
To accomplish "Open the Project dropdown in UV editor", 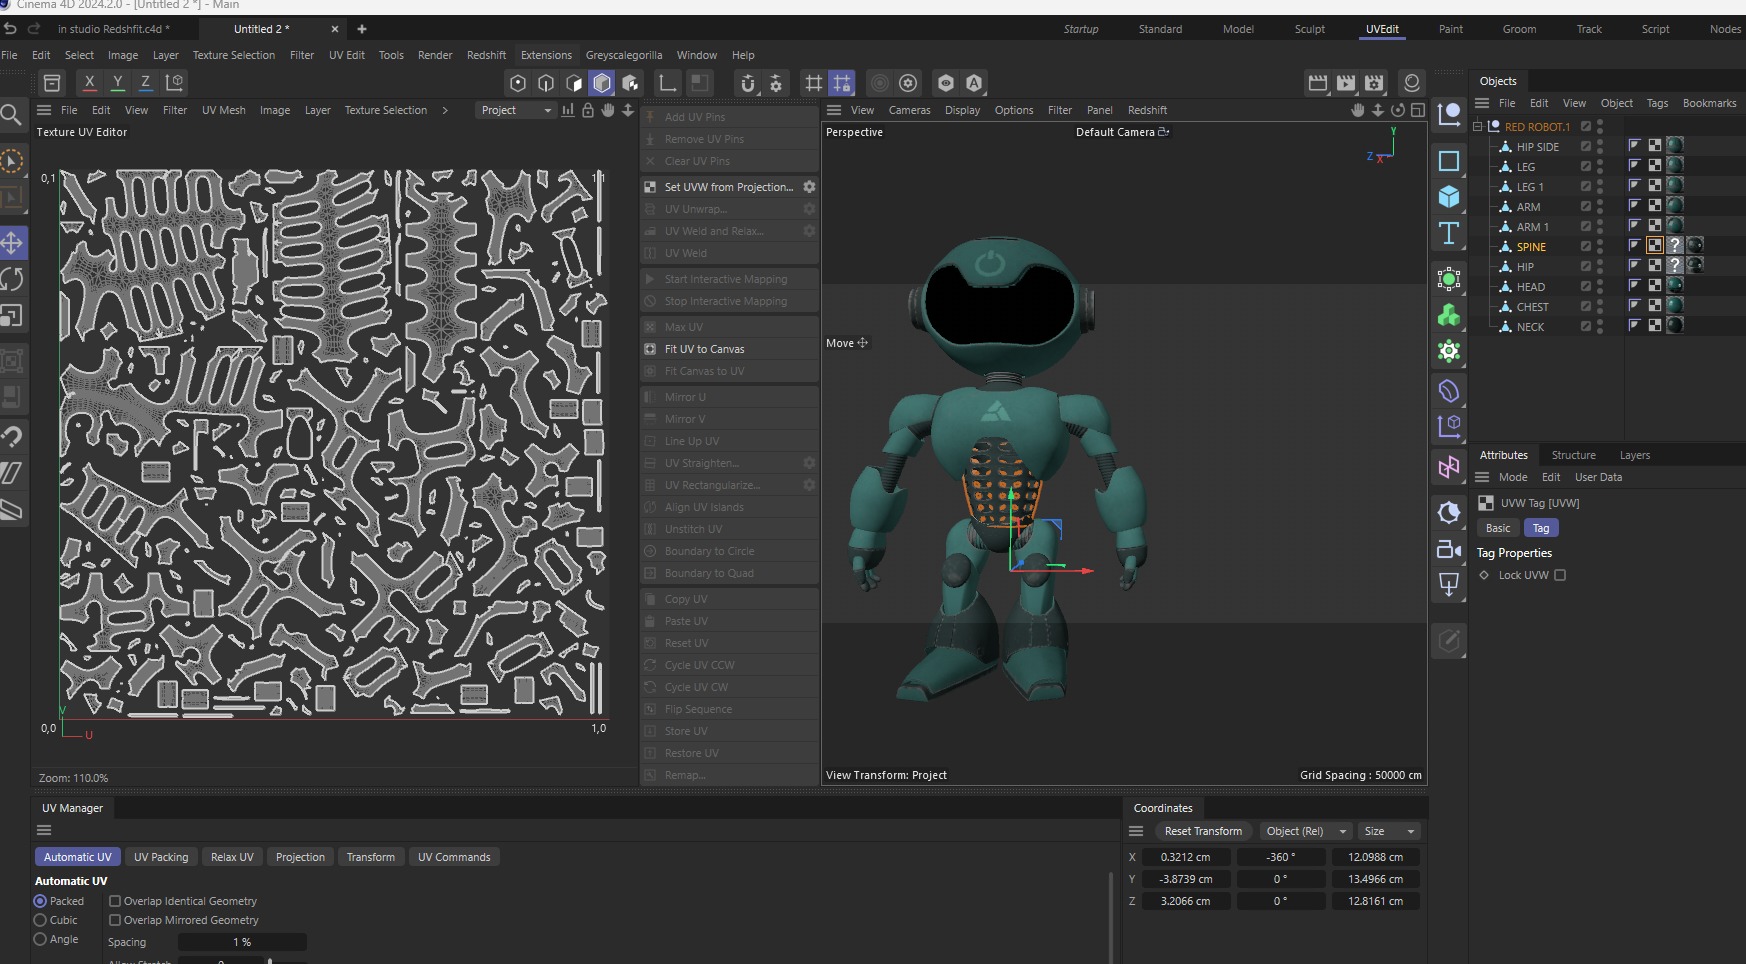I will 516,110.
